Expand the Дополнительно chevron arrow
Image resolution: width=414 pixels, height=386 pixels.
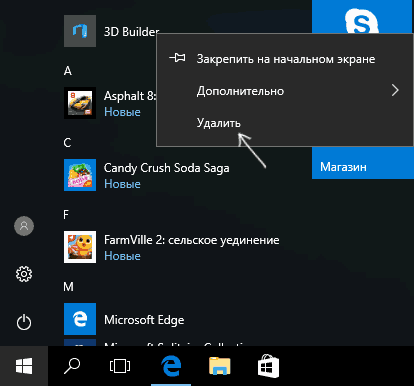[x=395, y=90]
